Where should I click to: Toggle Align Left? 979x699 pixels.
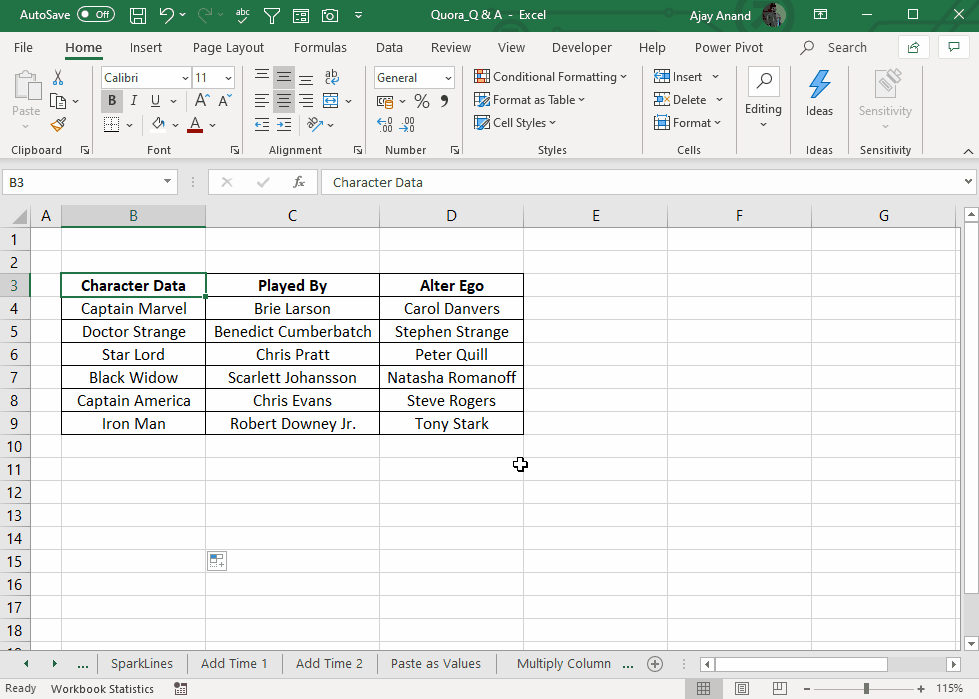click(262, 100)
